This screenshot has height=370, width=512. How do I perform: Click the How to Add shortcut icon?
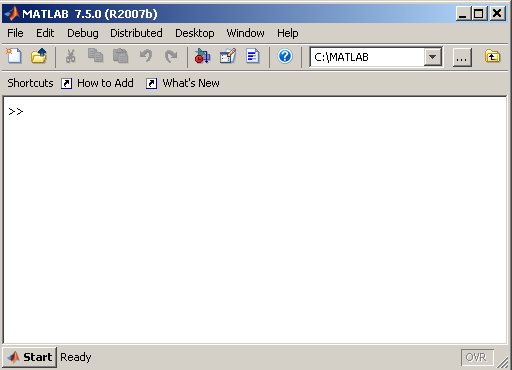click(x=66, y=83)
